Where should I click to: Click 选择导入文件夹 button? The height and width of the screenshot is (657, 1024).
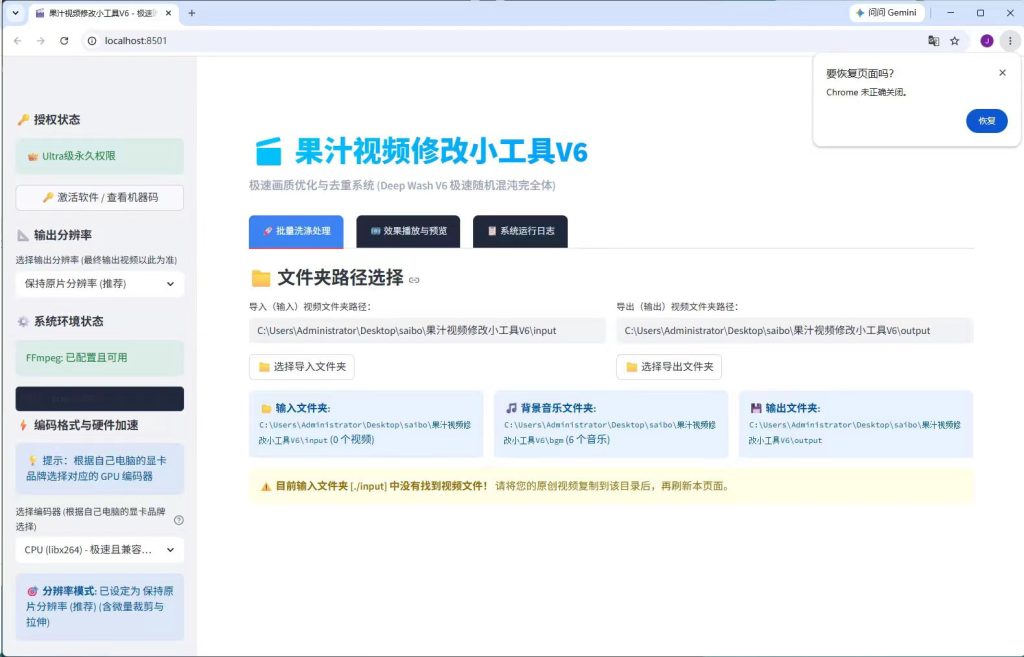point(302,366)
